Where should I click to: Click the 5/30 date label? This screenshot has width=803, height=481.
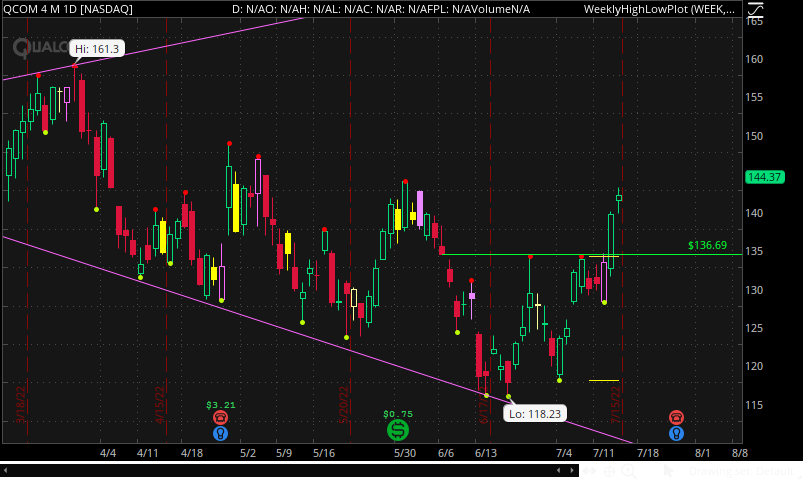coord(405,453)
